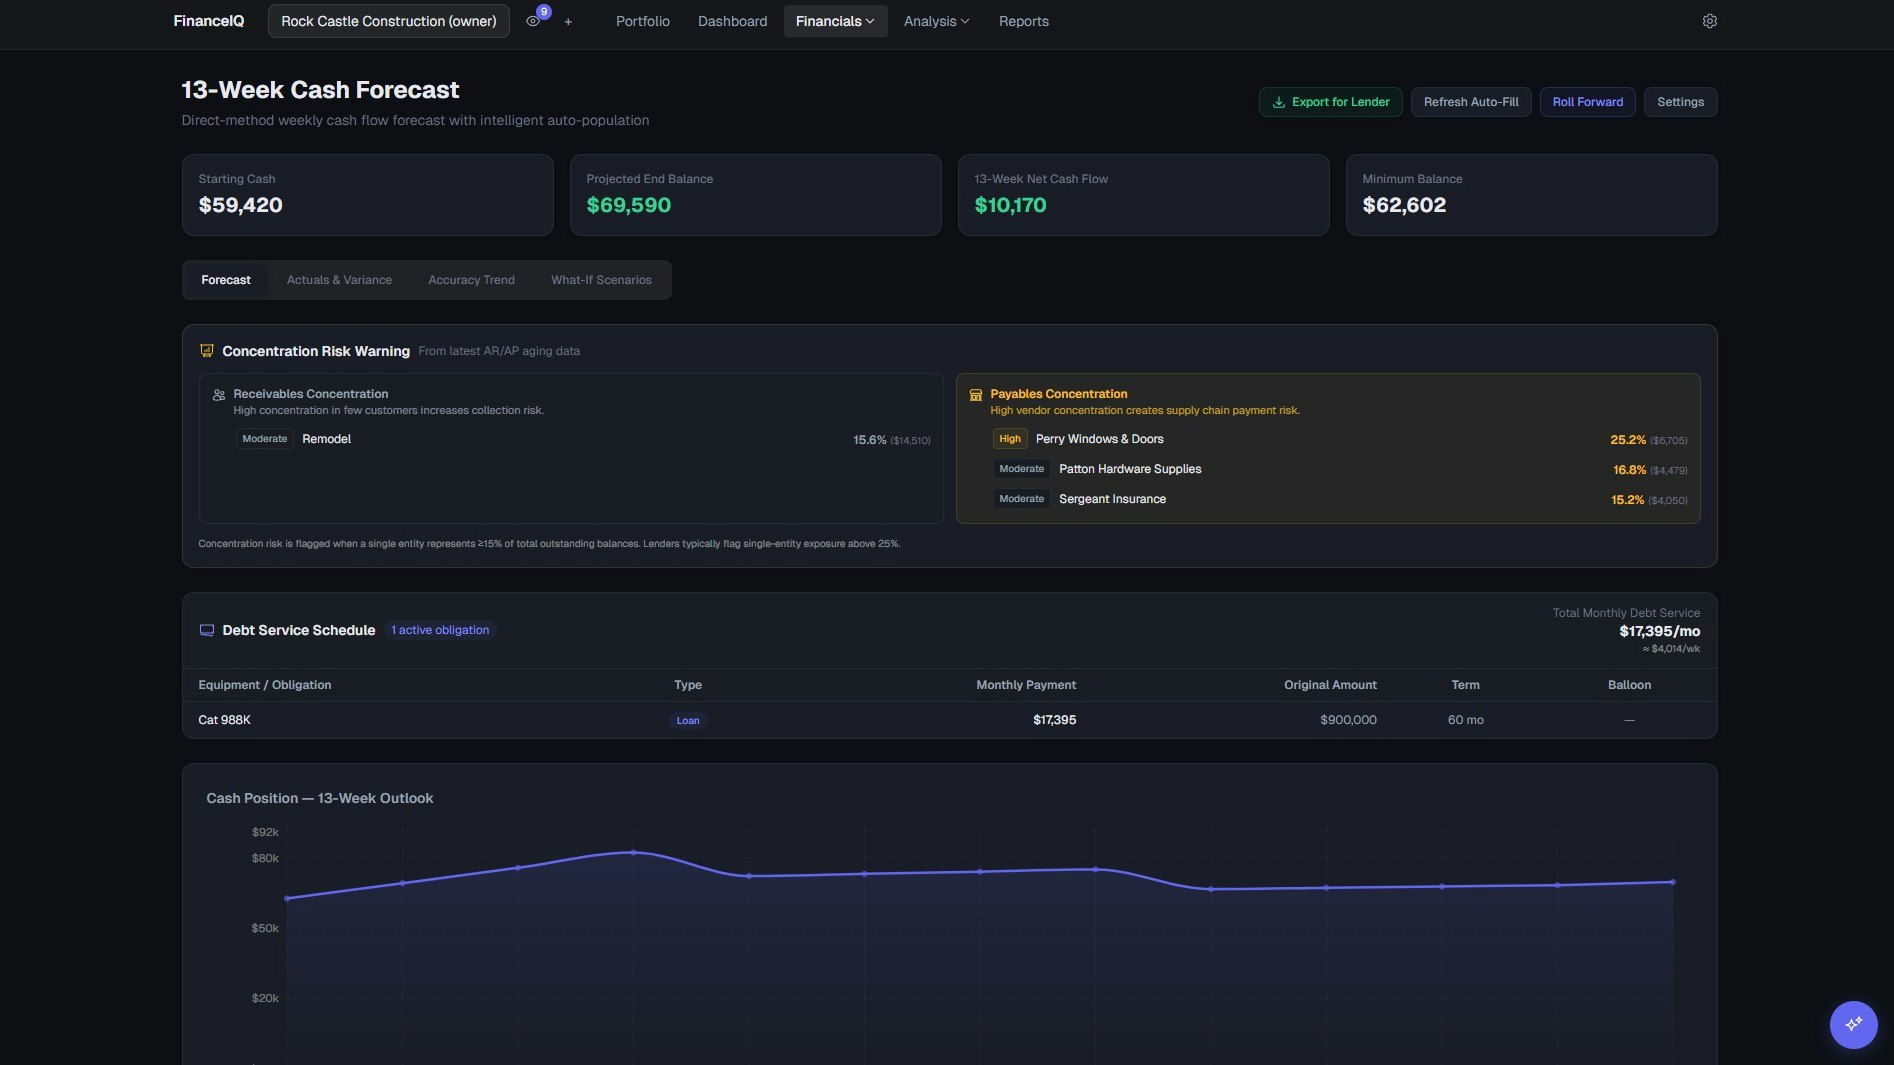Viewport: 1894px width, 1065px height.
Task: Click the card icon next to Debt Service Schedule
Action: coord(206,630)
